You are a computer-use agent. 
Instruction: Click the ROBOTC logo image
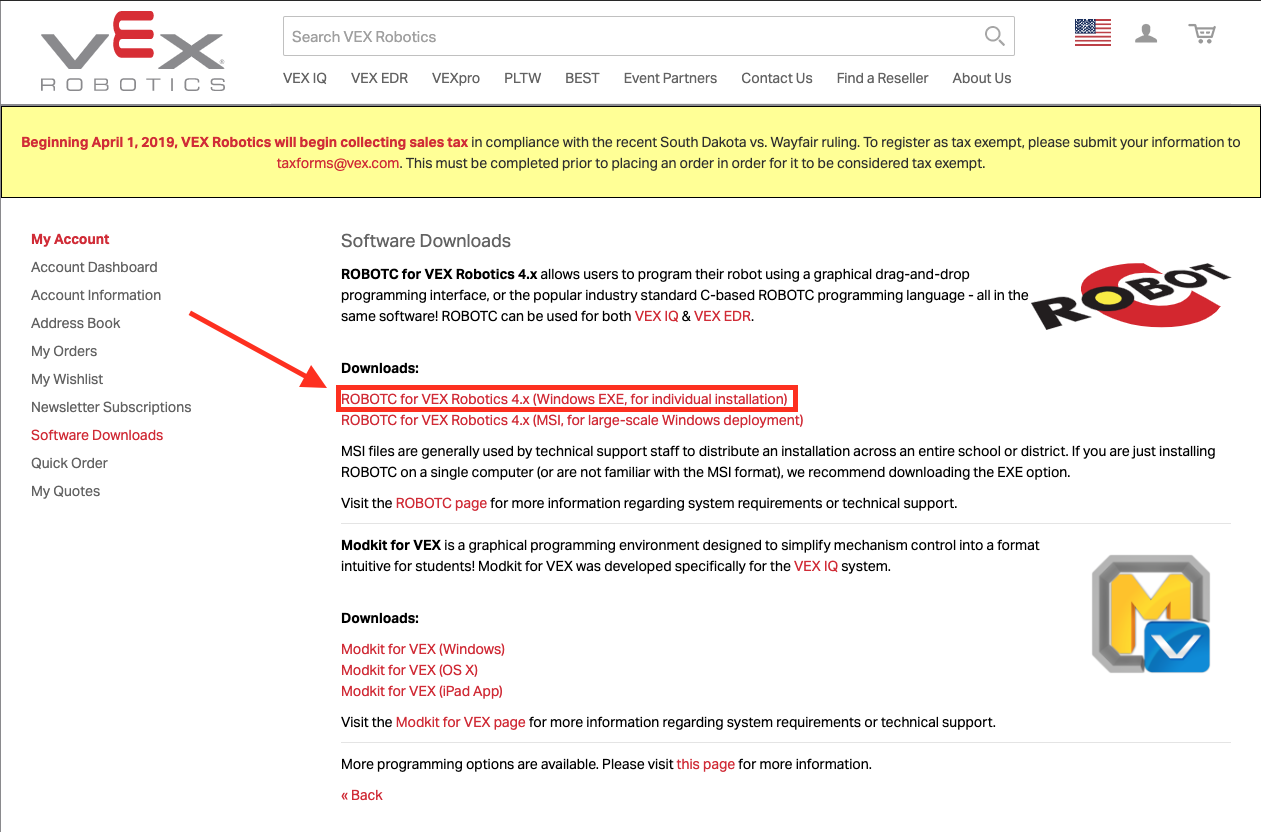click(1131, 296)
